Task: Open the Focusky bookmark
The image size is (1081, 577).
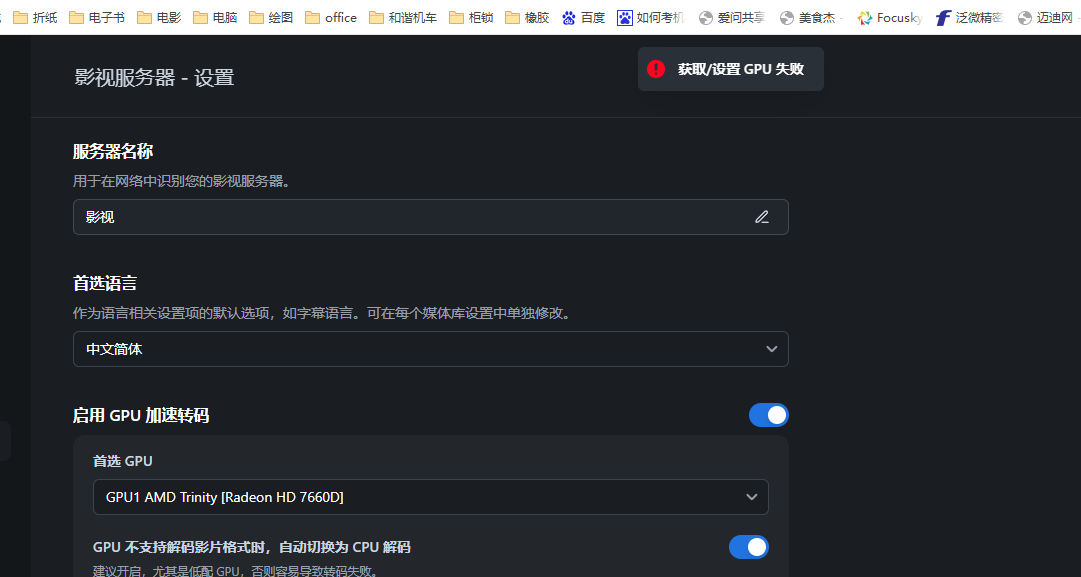Action: 890,17
